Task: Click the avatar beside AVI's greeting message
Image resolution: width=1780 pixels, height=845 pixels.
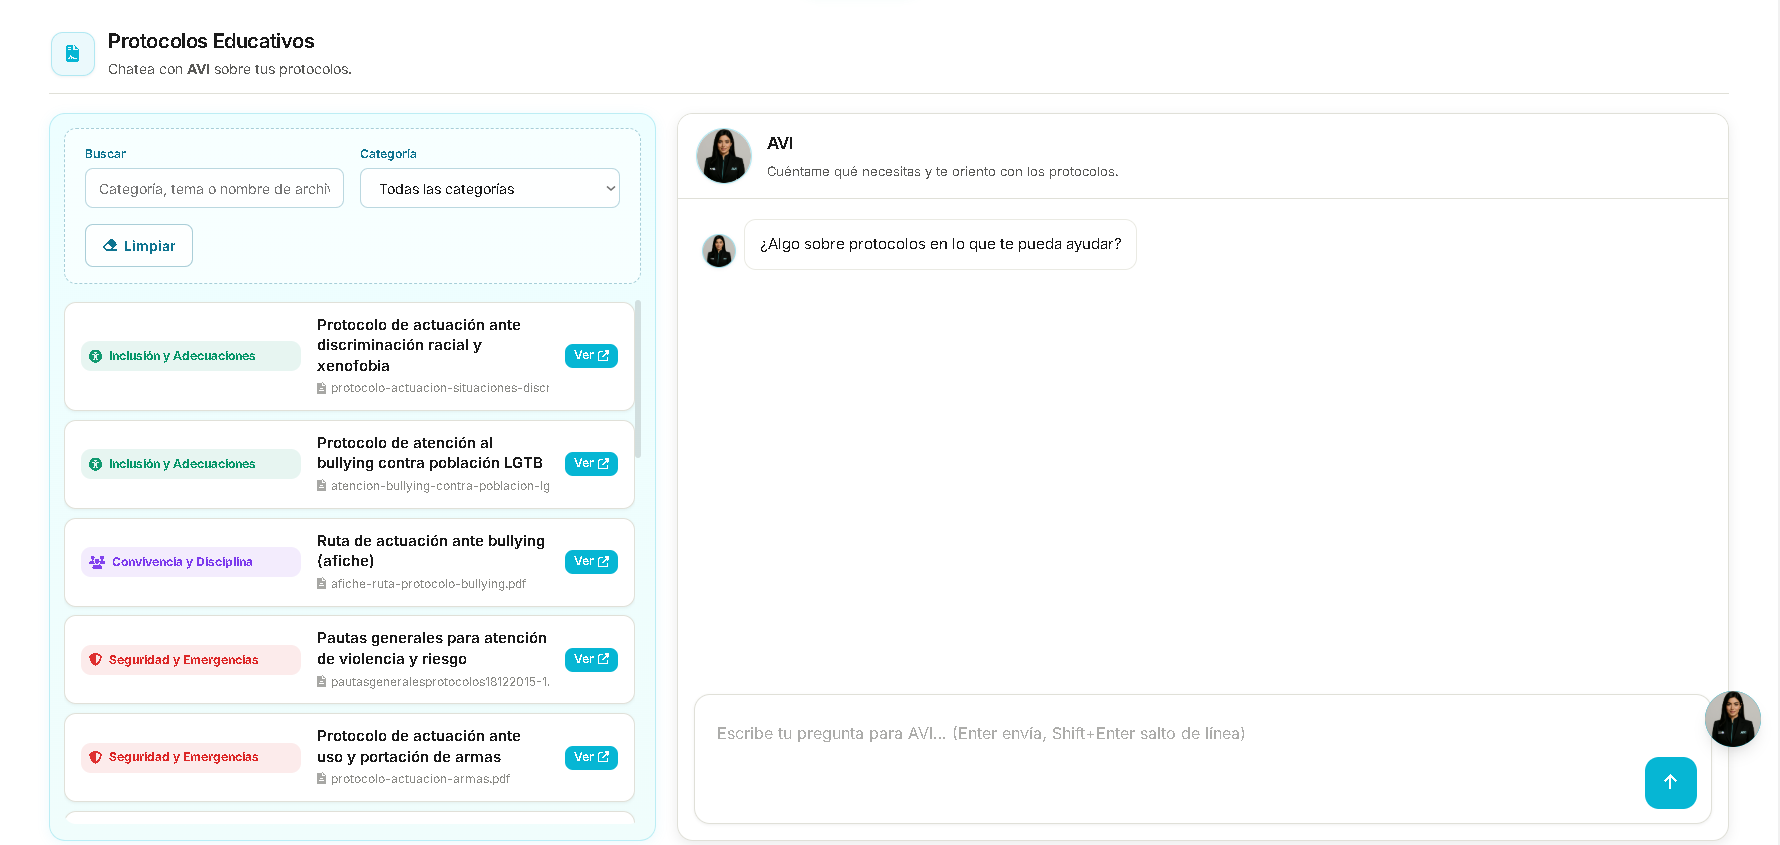Action: pos(719,250)
